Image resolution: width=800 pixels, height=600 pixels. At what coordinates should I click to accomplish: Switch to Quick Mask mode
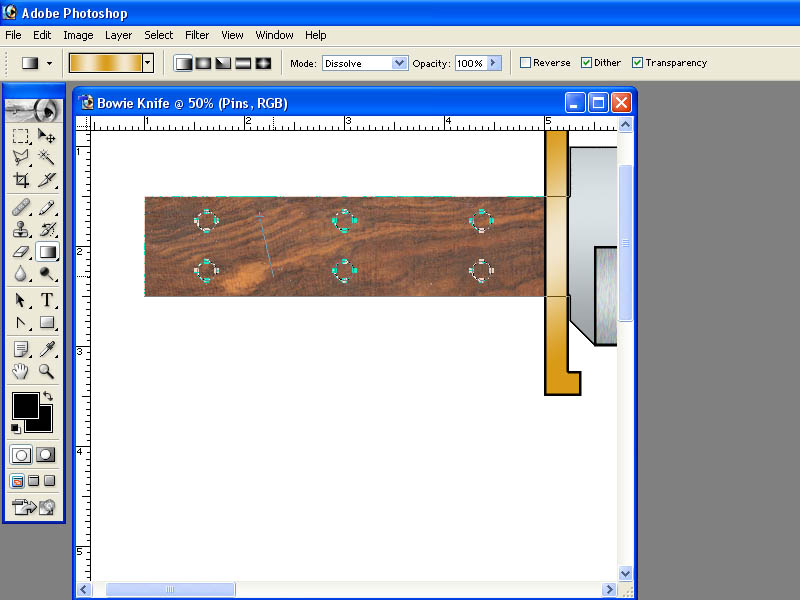coord(45,455)
